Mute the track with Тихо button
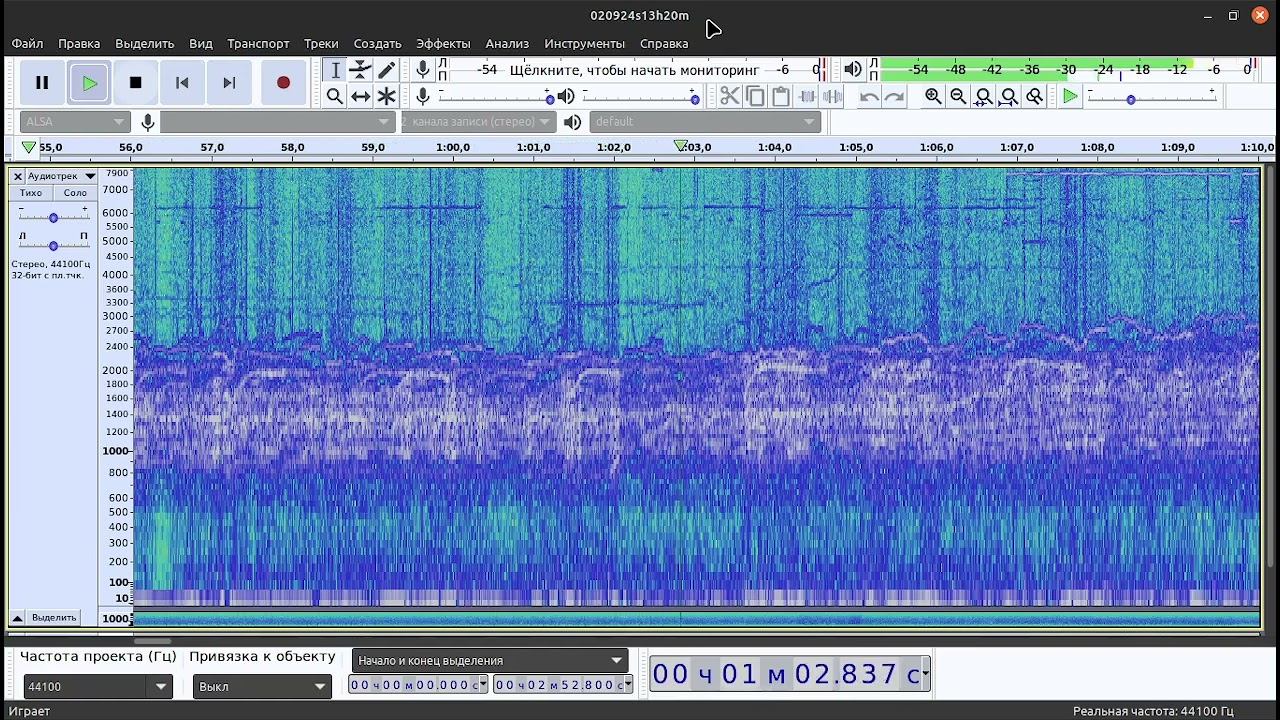1280x720 pixels. tap(31, 193)
